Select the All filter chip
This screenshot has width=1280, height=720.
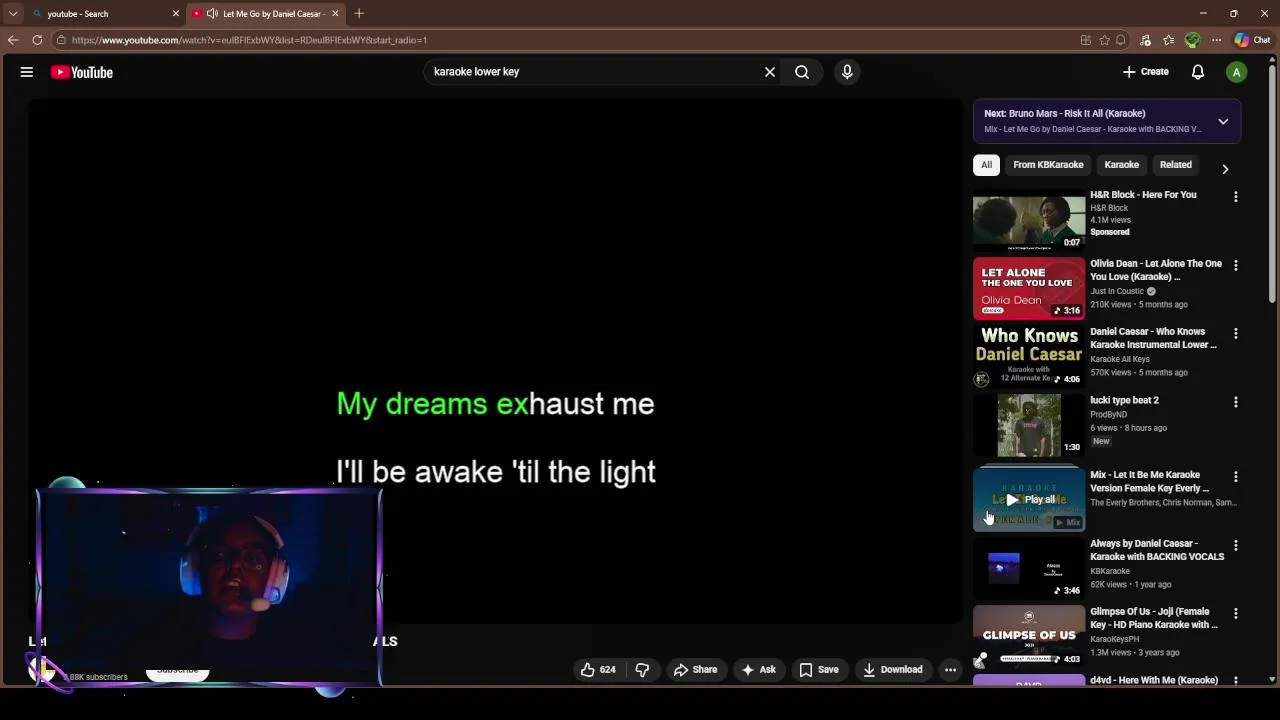(x=986, y=165)
